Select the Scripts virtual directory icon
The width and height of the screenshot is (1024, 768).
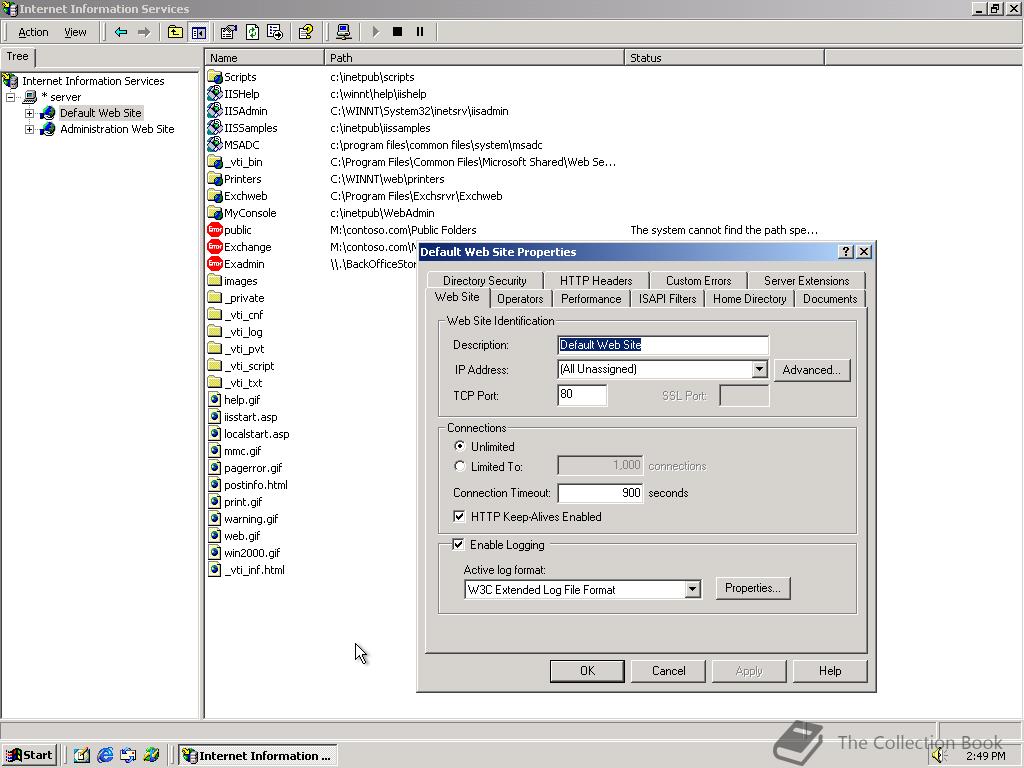[x=215, y=77]
